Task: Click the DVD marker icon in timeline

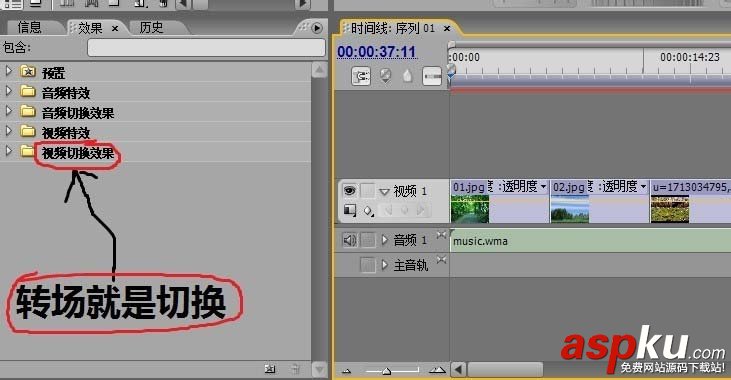Action: 385,76
